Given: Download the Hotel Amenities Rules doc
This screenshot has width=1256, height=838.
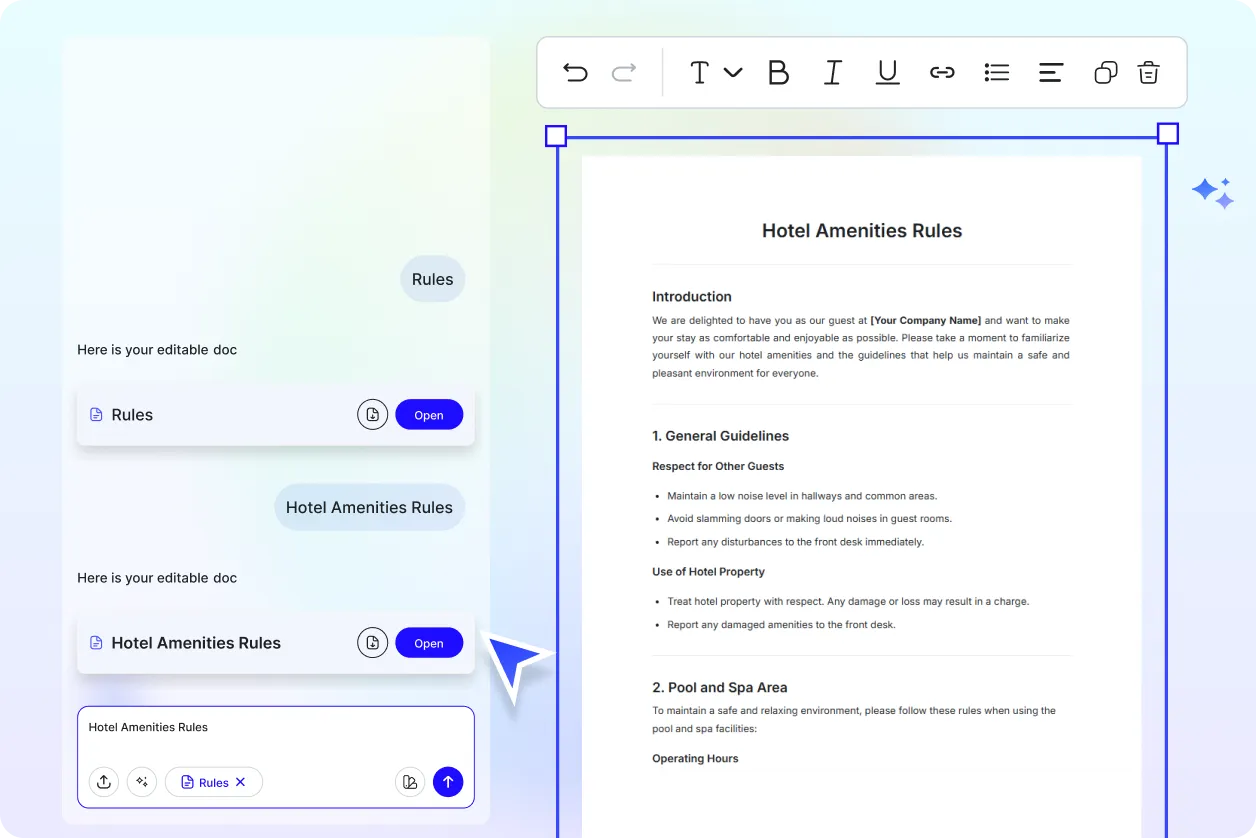Looking at the screenshot, I should point(373,643).
